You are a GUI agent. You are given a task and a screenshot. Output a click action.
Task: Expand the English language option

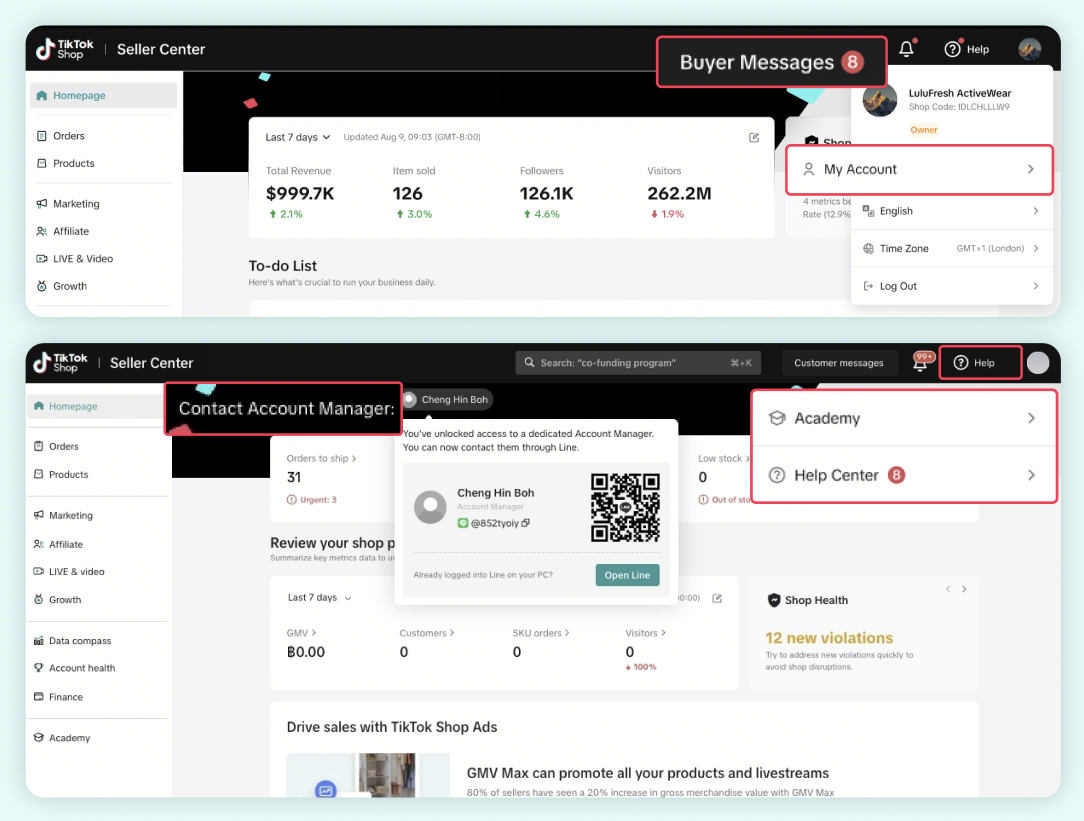pos(951,211)
